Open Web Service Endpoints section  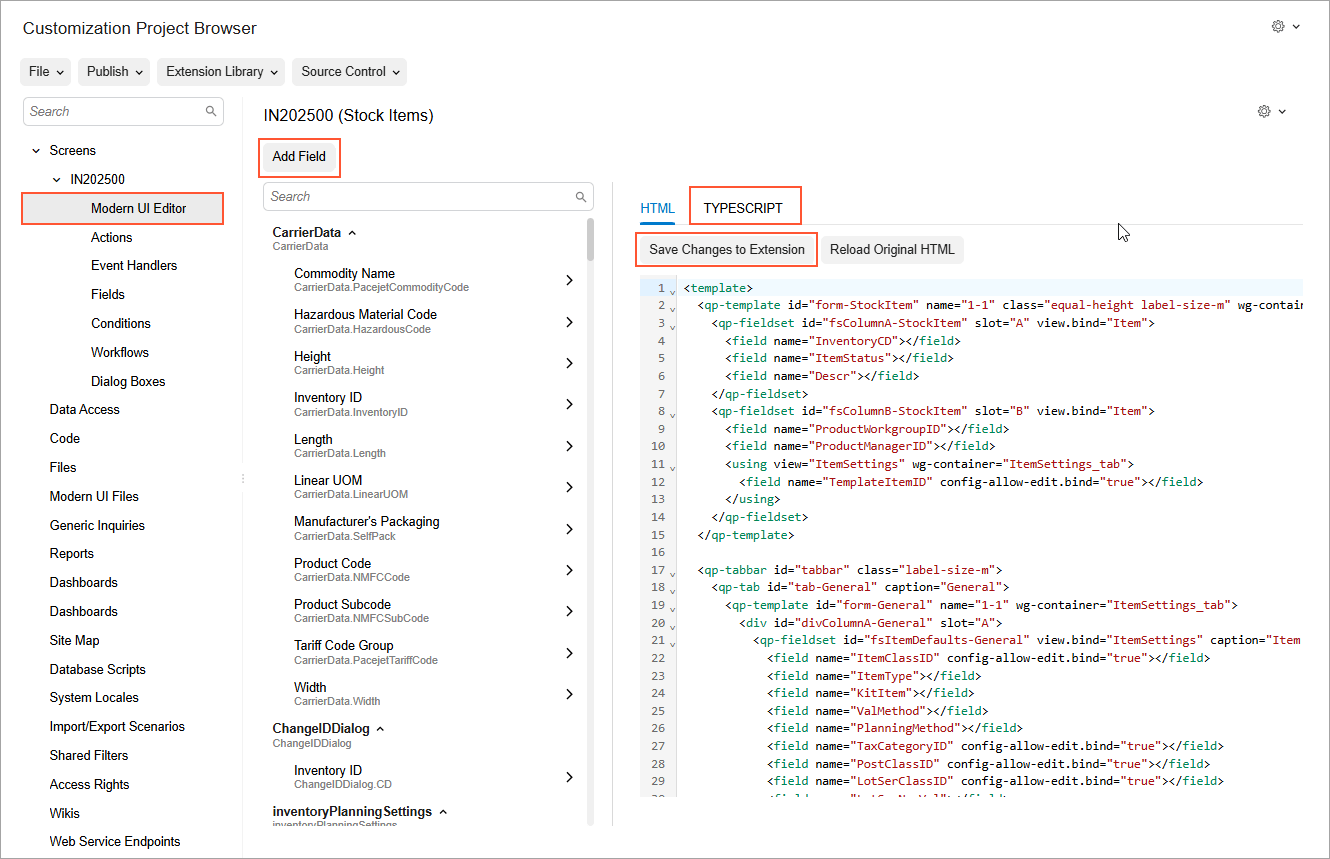115,842
